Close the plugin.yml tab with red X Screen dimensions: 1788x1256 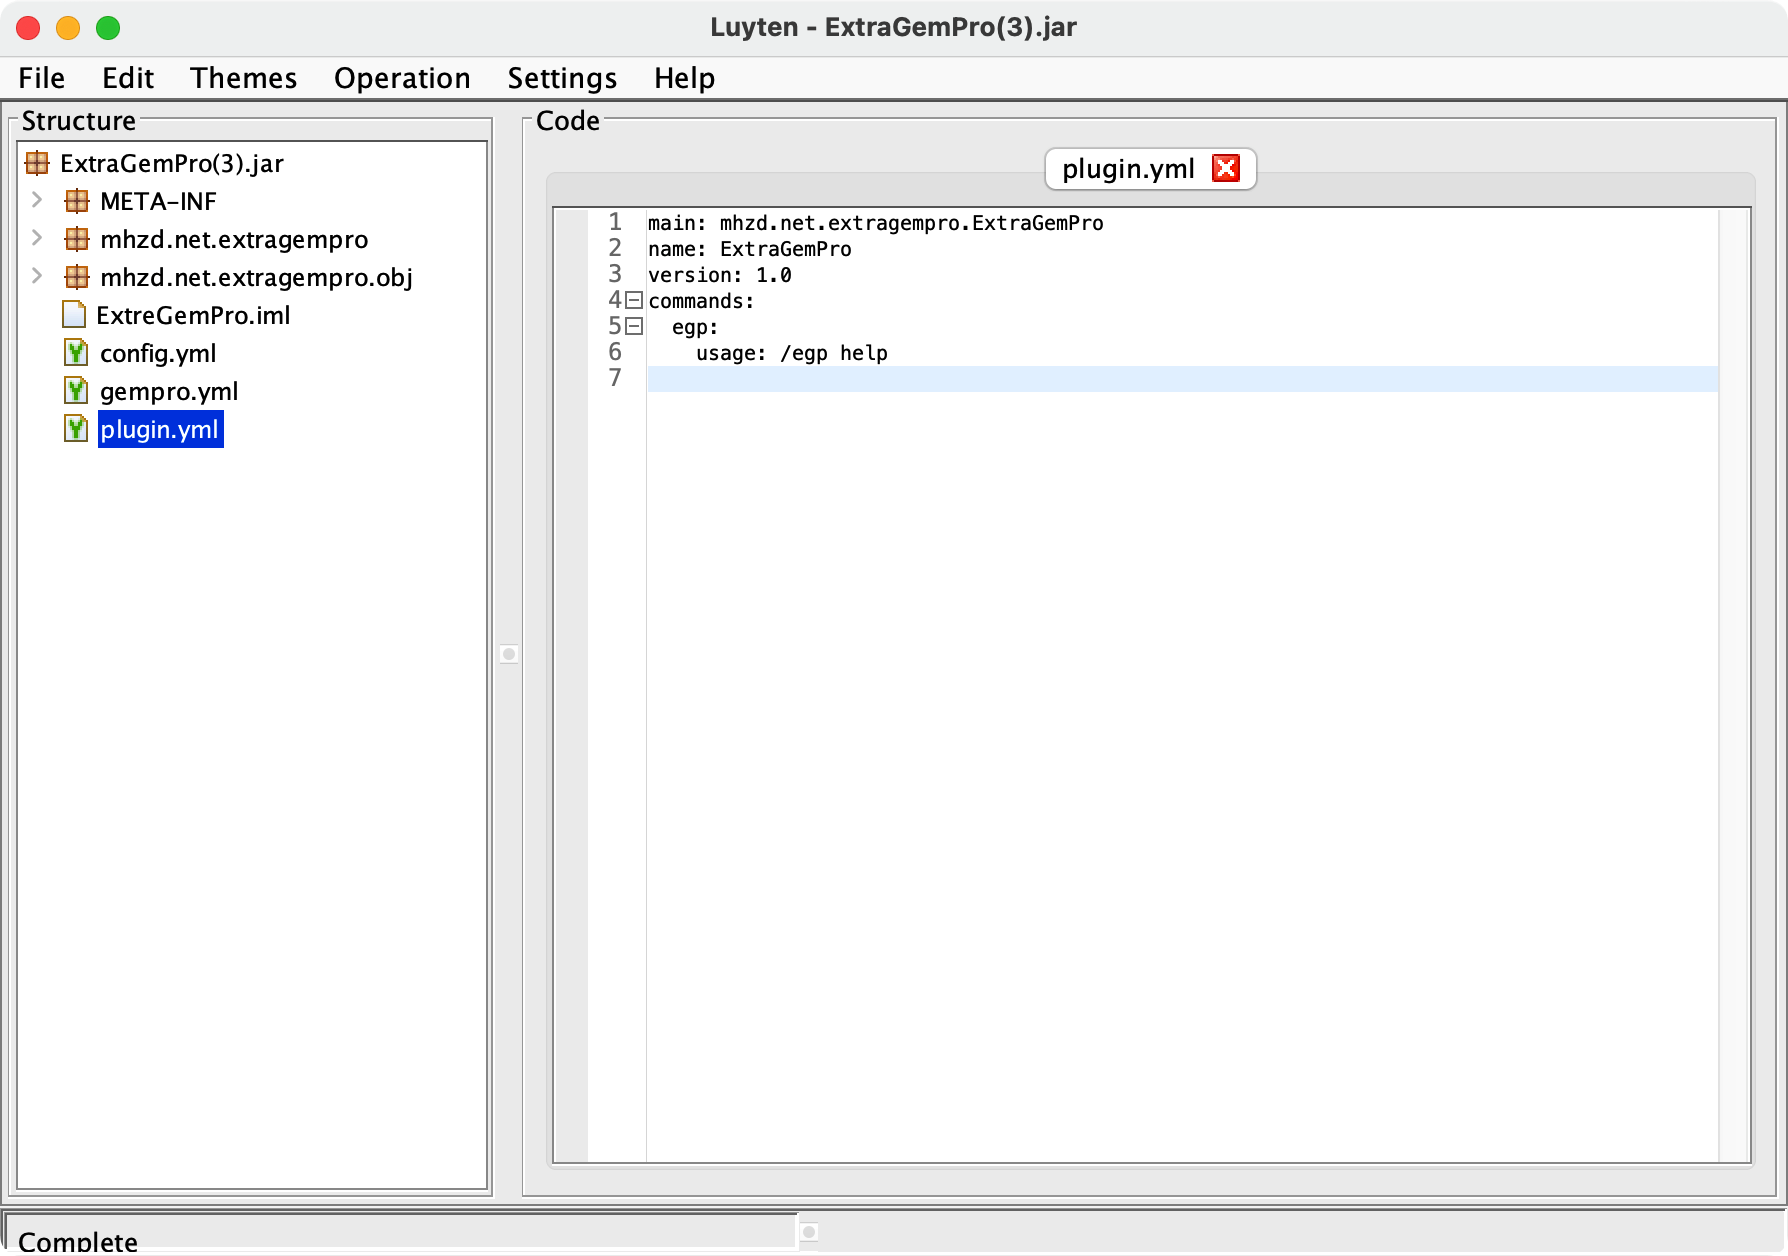[1226, 168]
